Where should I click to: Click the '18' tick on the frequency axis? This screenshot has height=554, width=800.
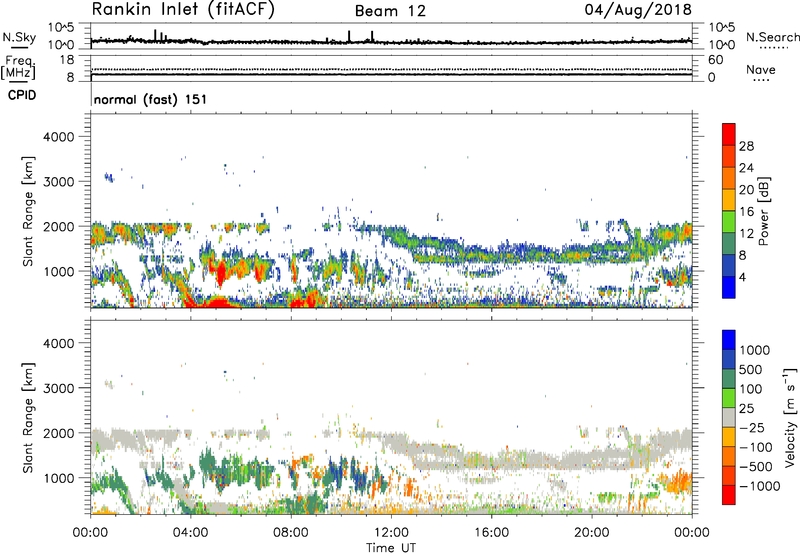click(67, 60)
